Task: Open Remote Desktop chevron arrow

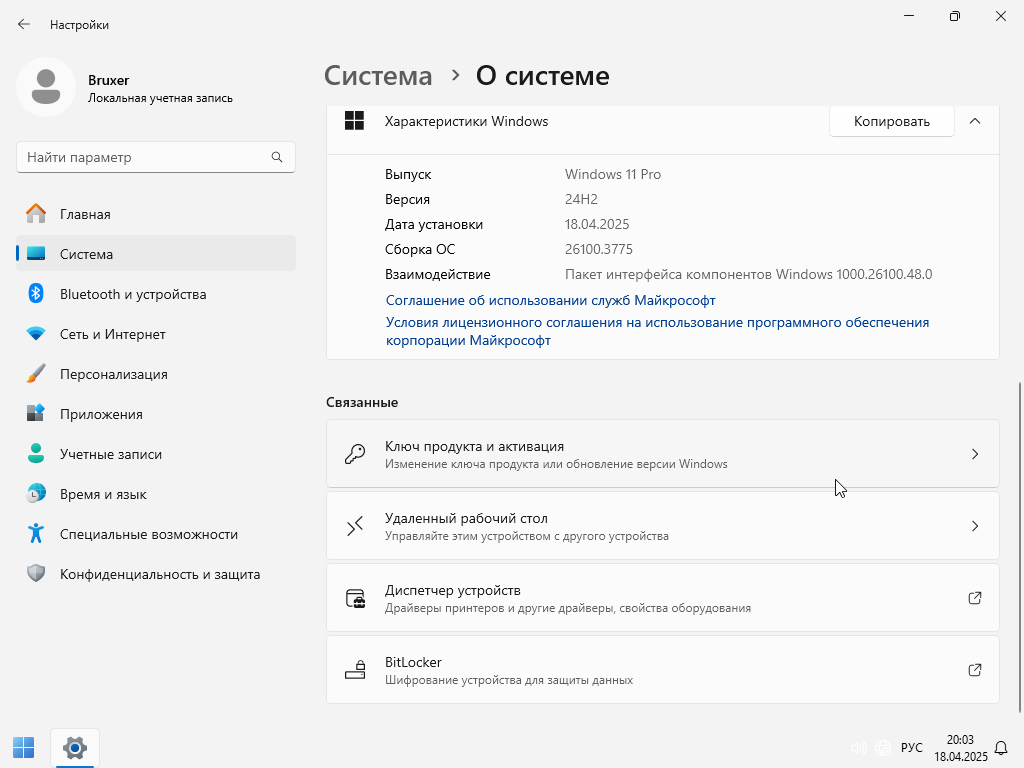Action: 974,526
